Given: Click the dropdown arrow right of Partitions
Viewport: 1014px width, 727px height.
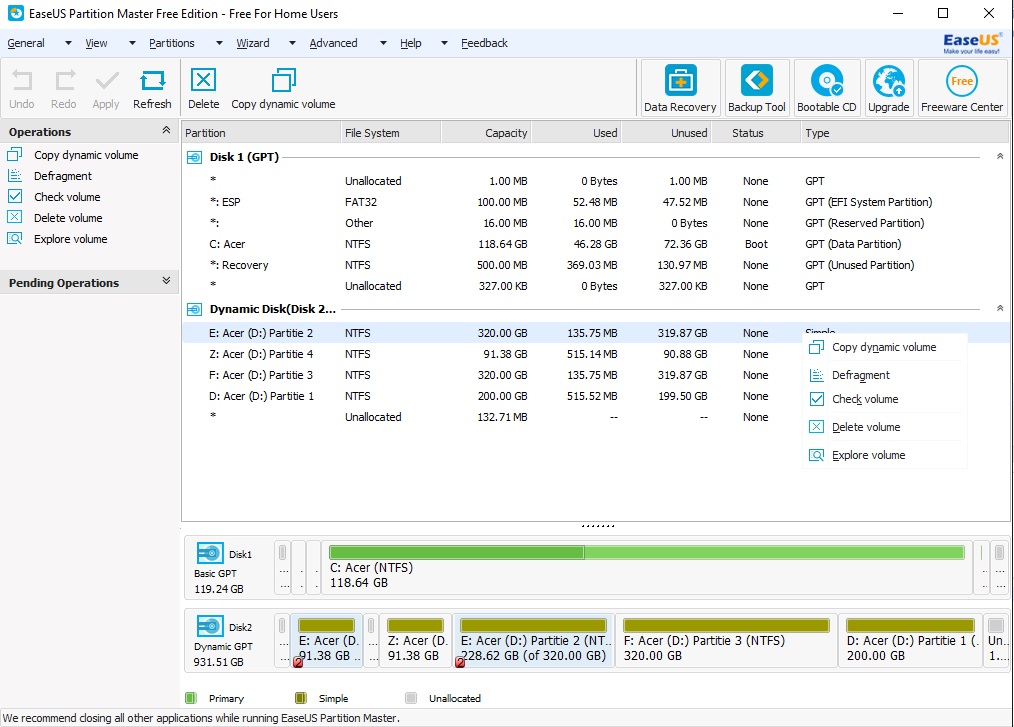Looking at the screenshot, I should coord(219,43).
